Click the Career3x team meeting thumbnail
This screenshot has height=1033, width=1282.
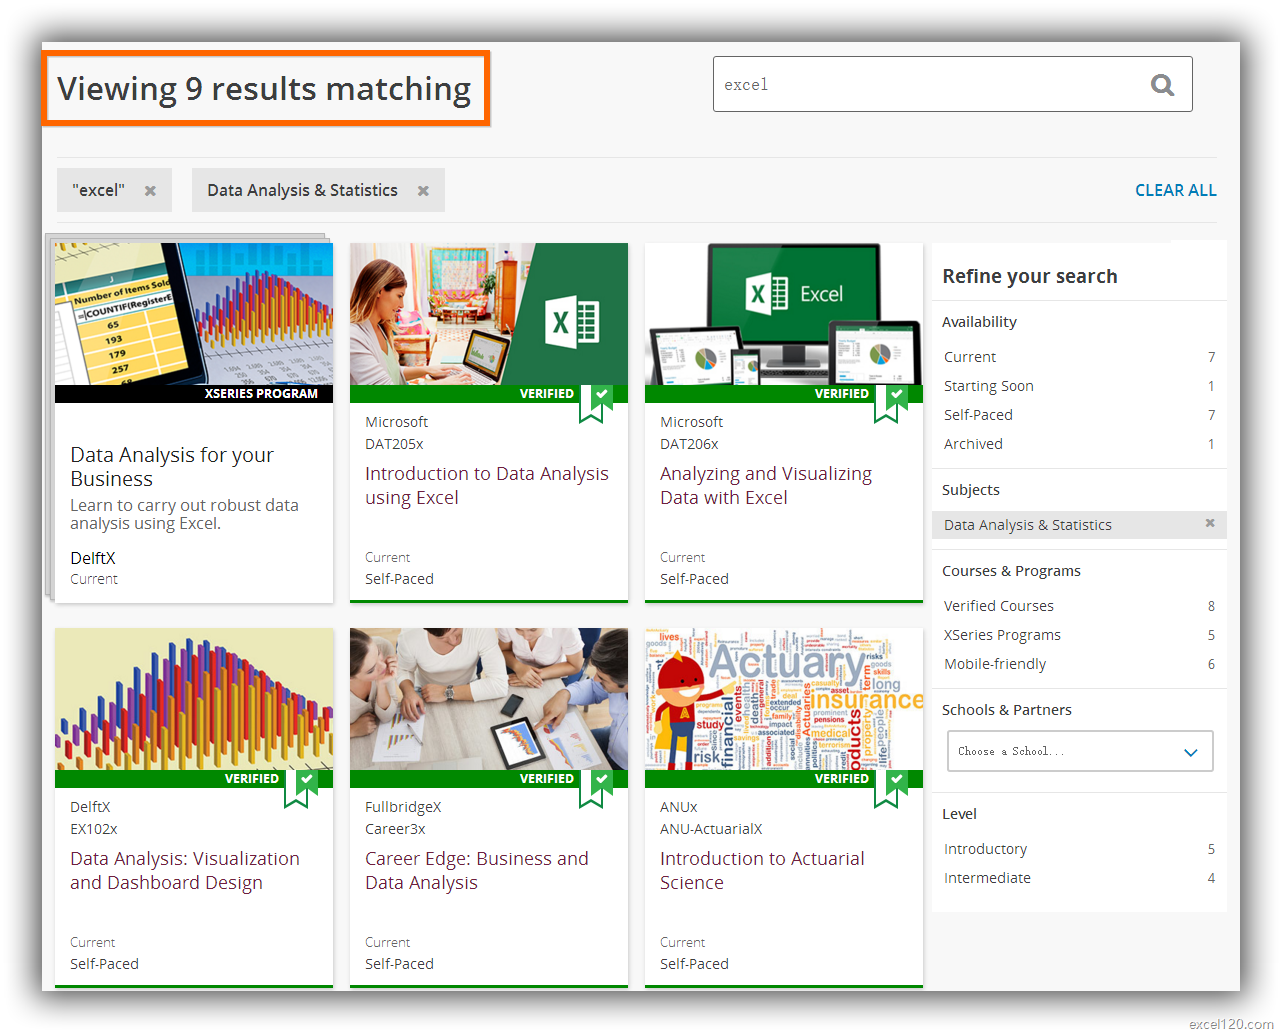489,699
